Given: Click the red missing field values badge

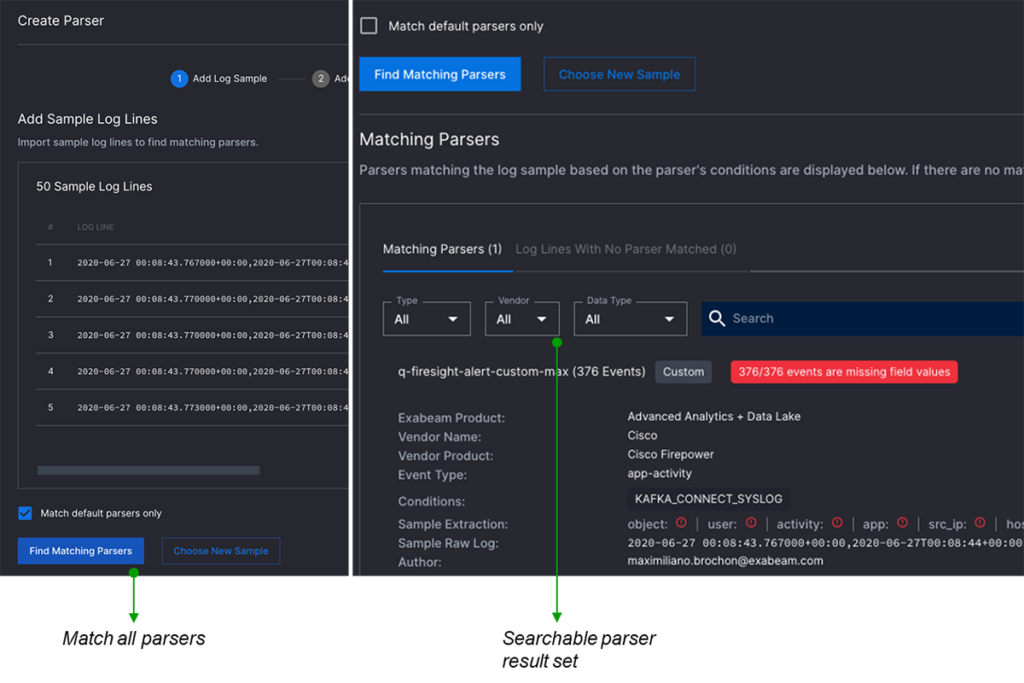Looking at the screenshot, I should (x=843, y=372).
